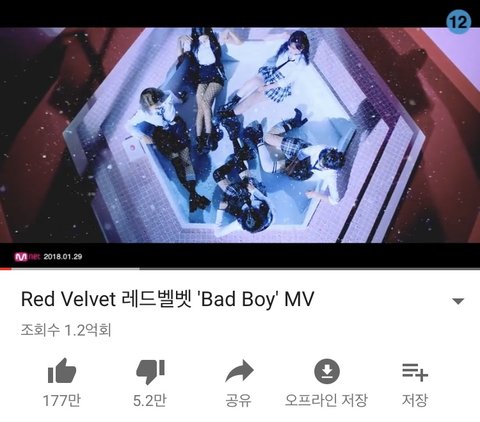Seek using the red video progress bar
The image size is (480, 422).
6,269
